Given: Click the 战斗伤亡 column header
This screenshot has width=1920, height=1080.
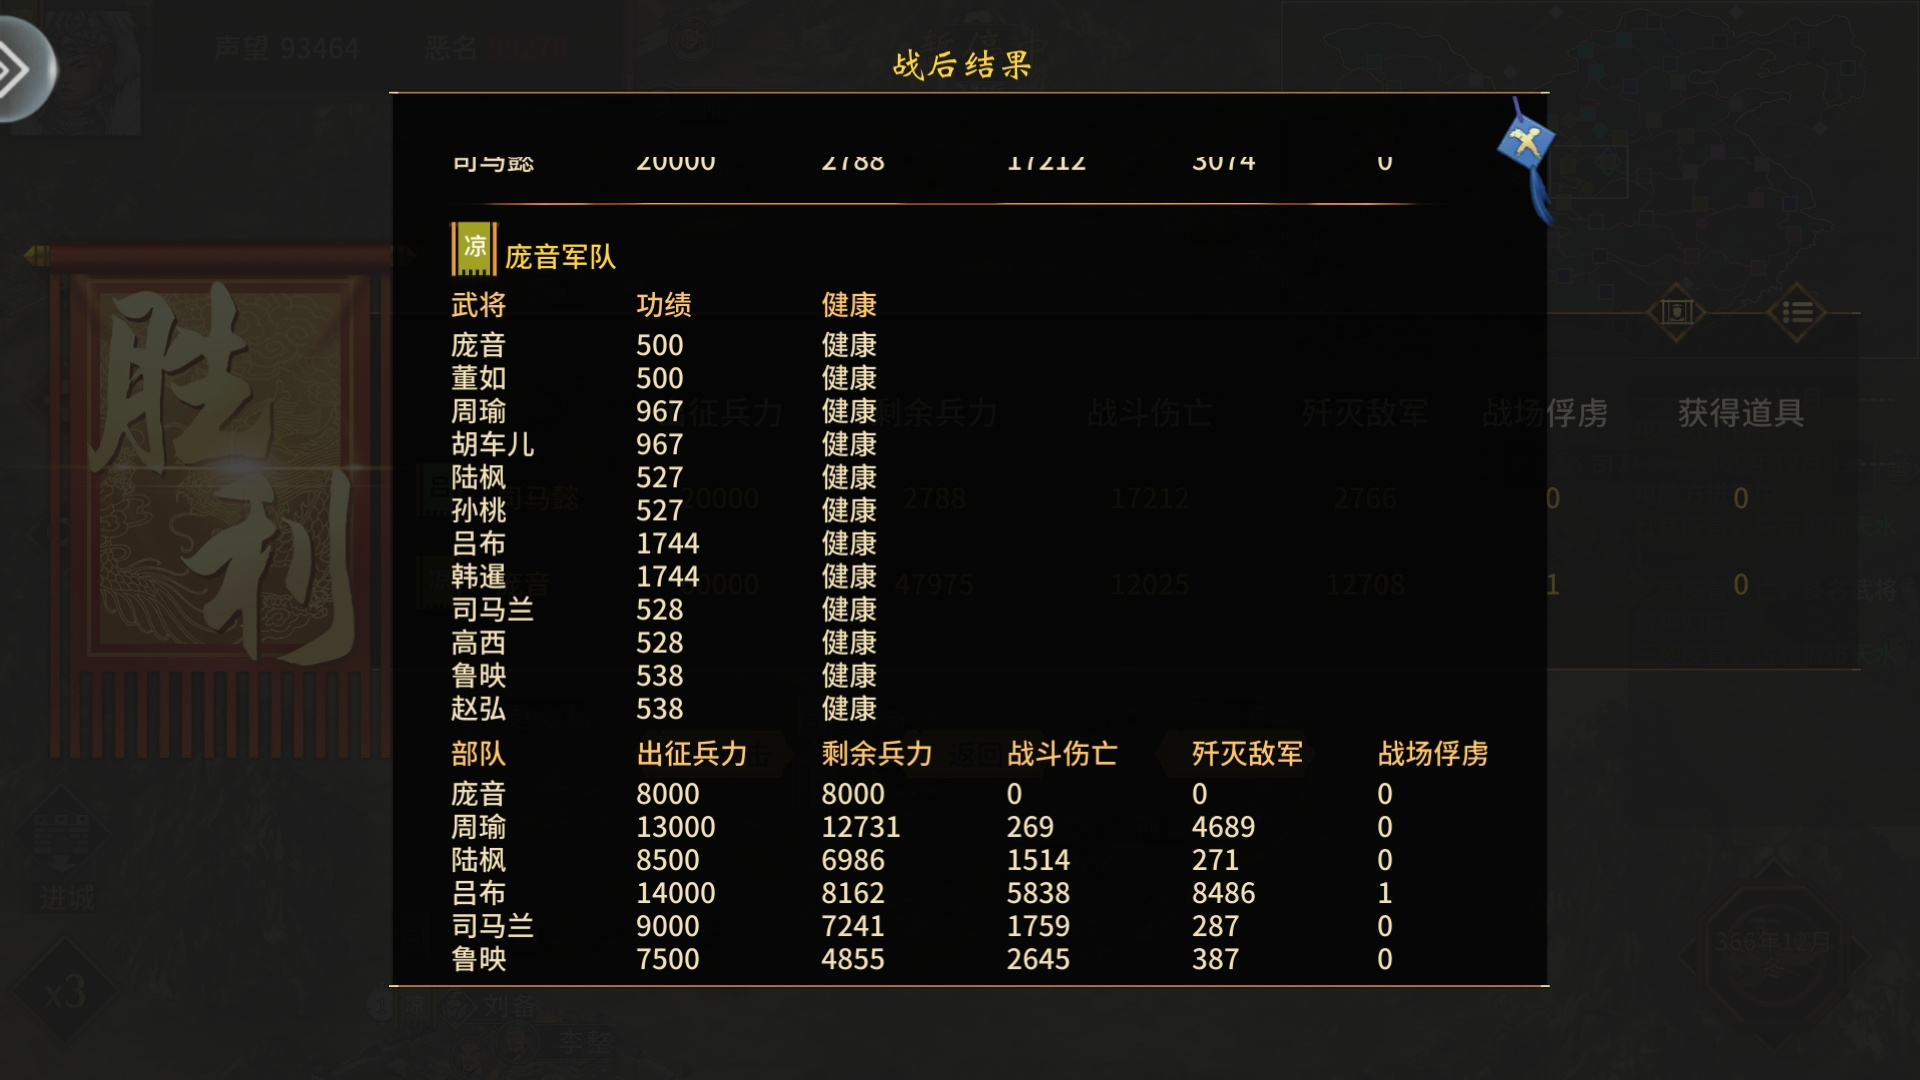Looking at the screenshot, I should [x=1062, y=754].
